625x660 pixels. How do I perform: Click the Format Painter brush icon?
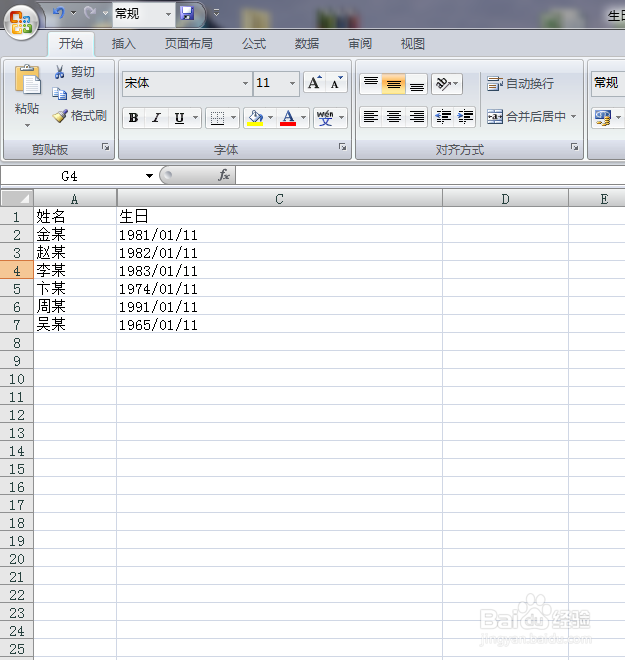point(60,116)
